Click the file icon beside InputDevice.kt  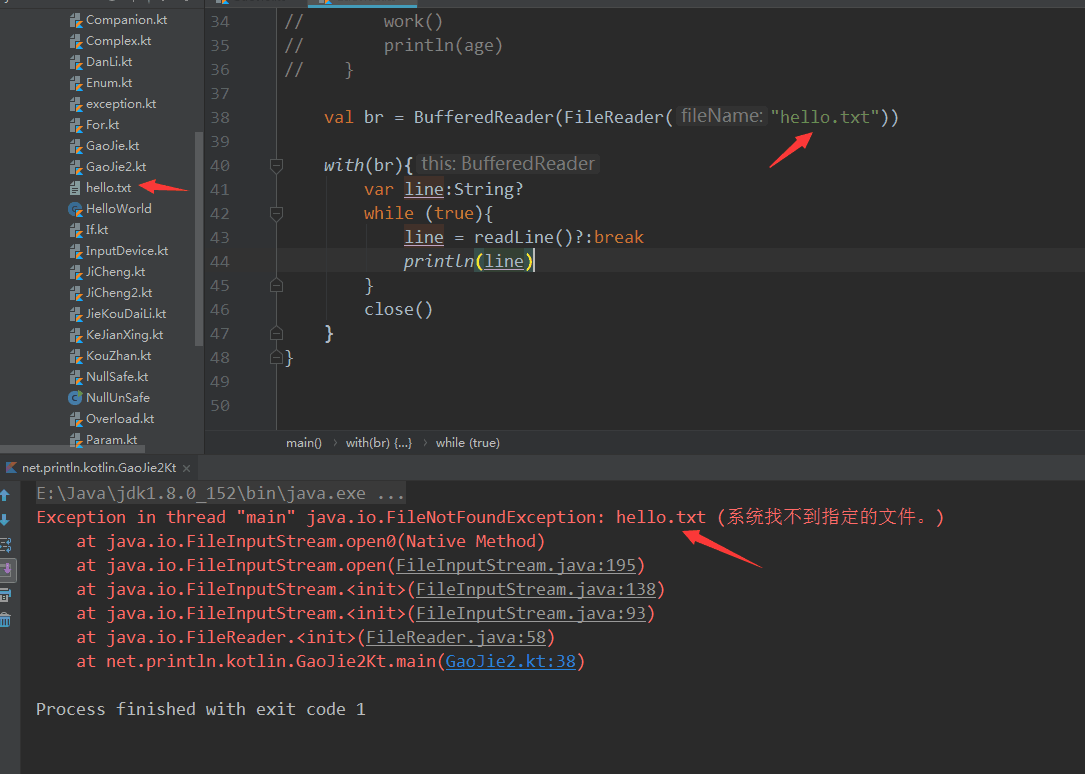(75, 251)
